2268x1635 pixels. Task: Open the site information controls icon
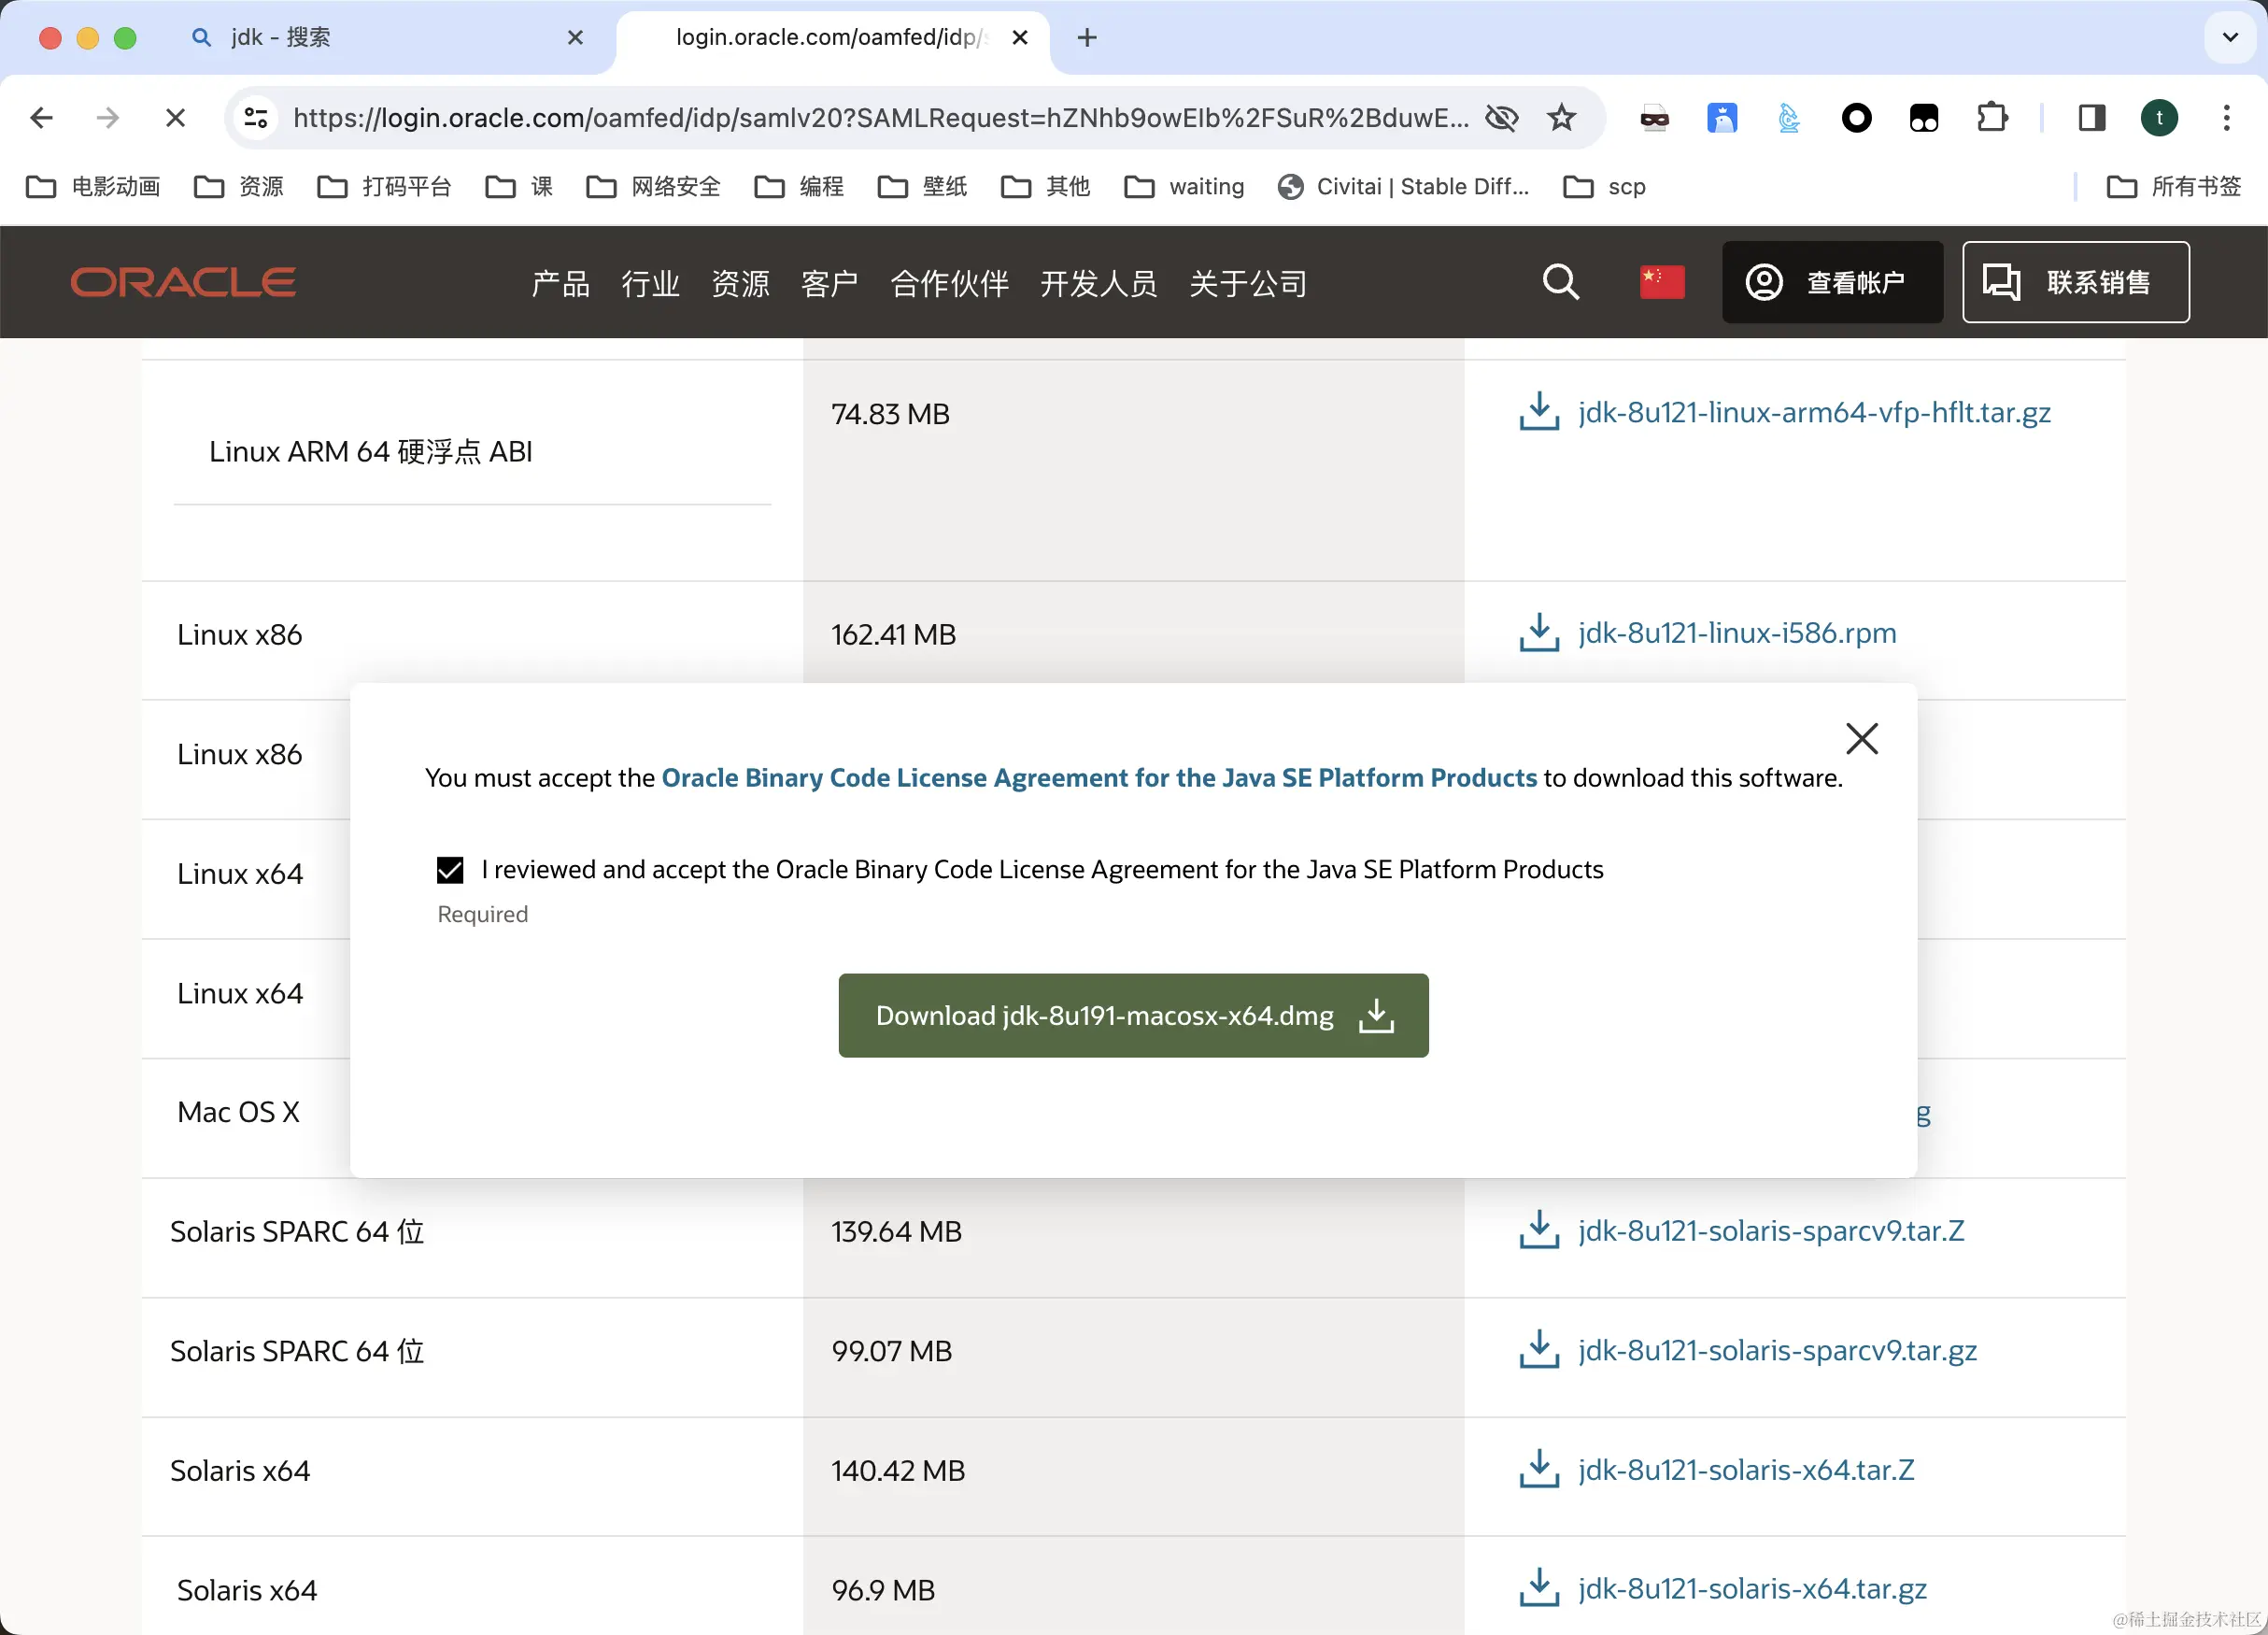pos(256,118)
